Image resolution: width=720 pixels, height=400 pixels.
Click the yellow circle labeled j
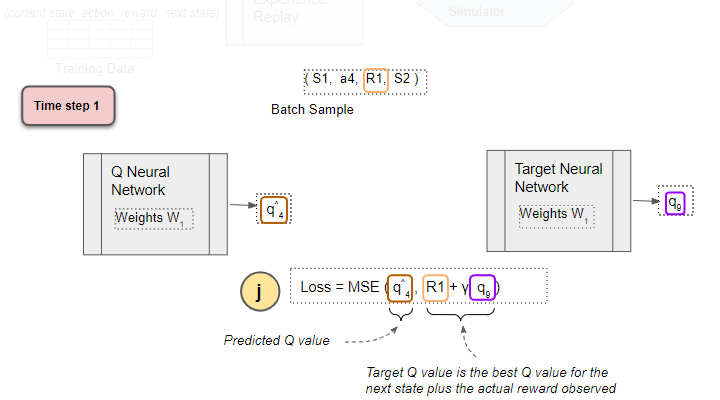tap(260, 291)
